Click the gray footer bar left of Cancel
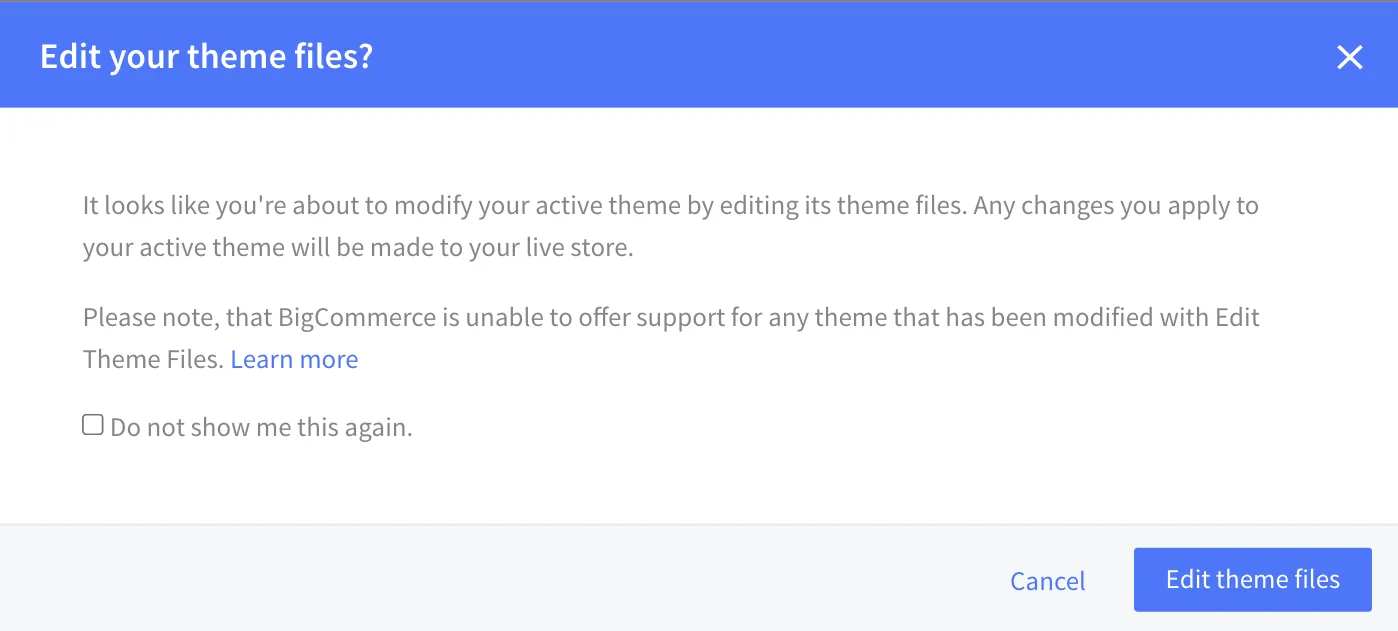 [500, 579]
